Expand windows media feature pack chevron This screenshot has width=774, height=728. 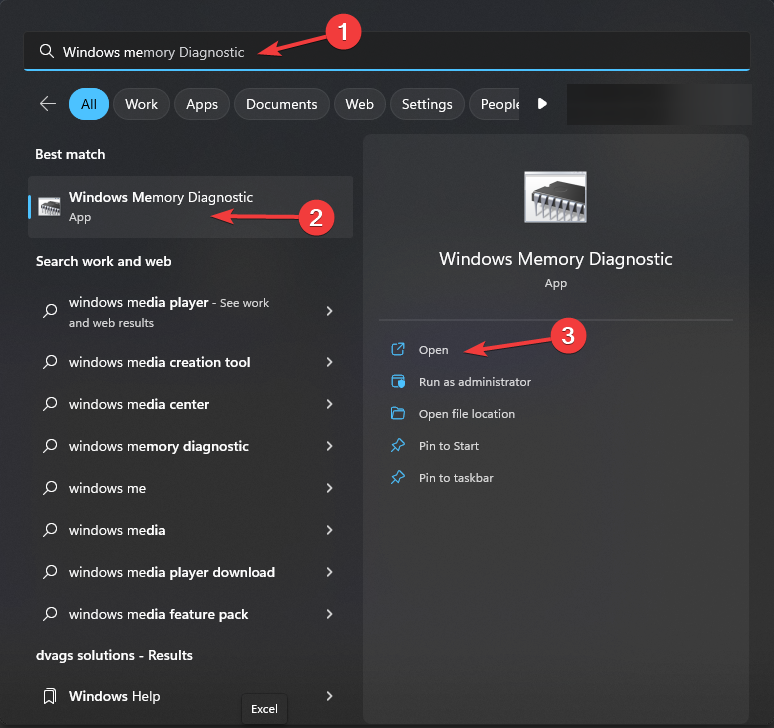[x=329, y=613]
